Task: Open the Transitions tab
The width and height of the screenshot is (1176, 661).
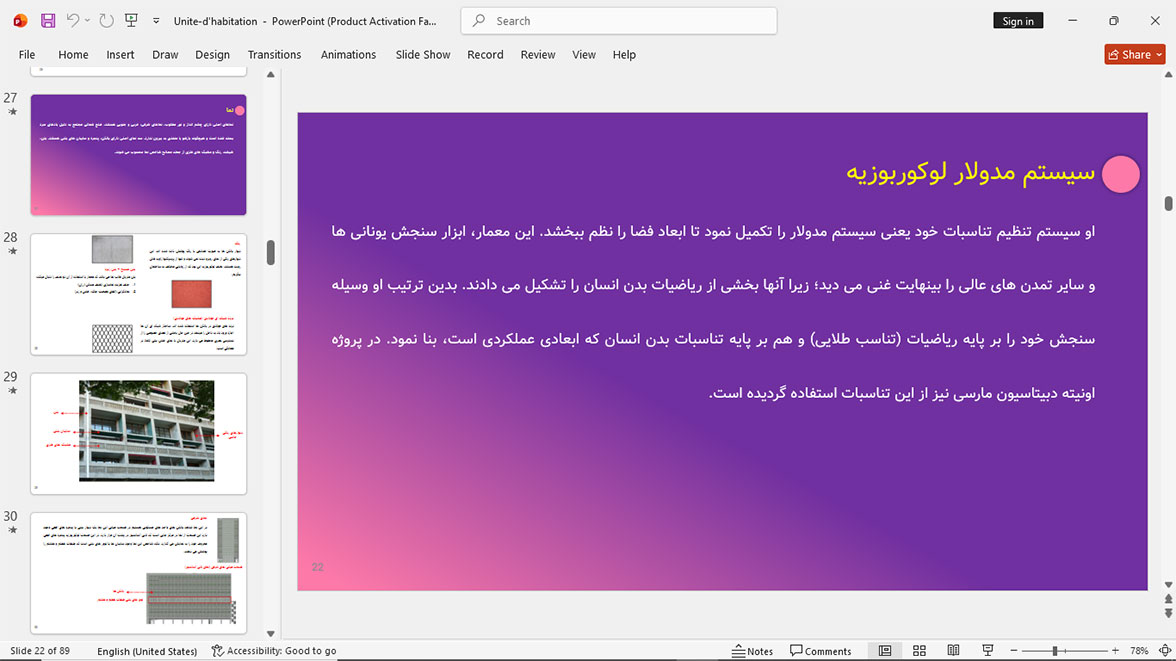Action: 274,55
